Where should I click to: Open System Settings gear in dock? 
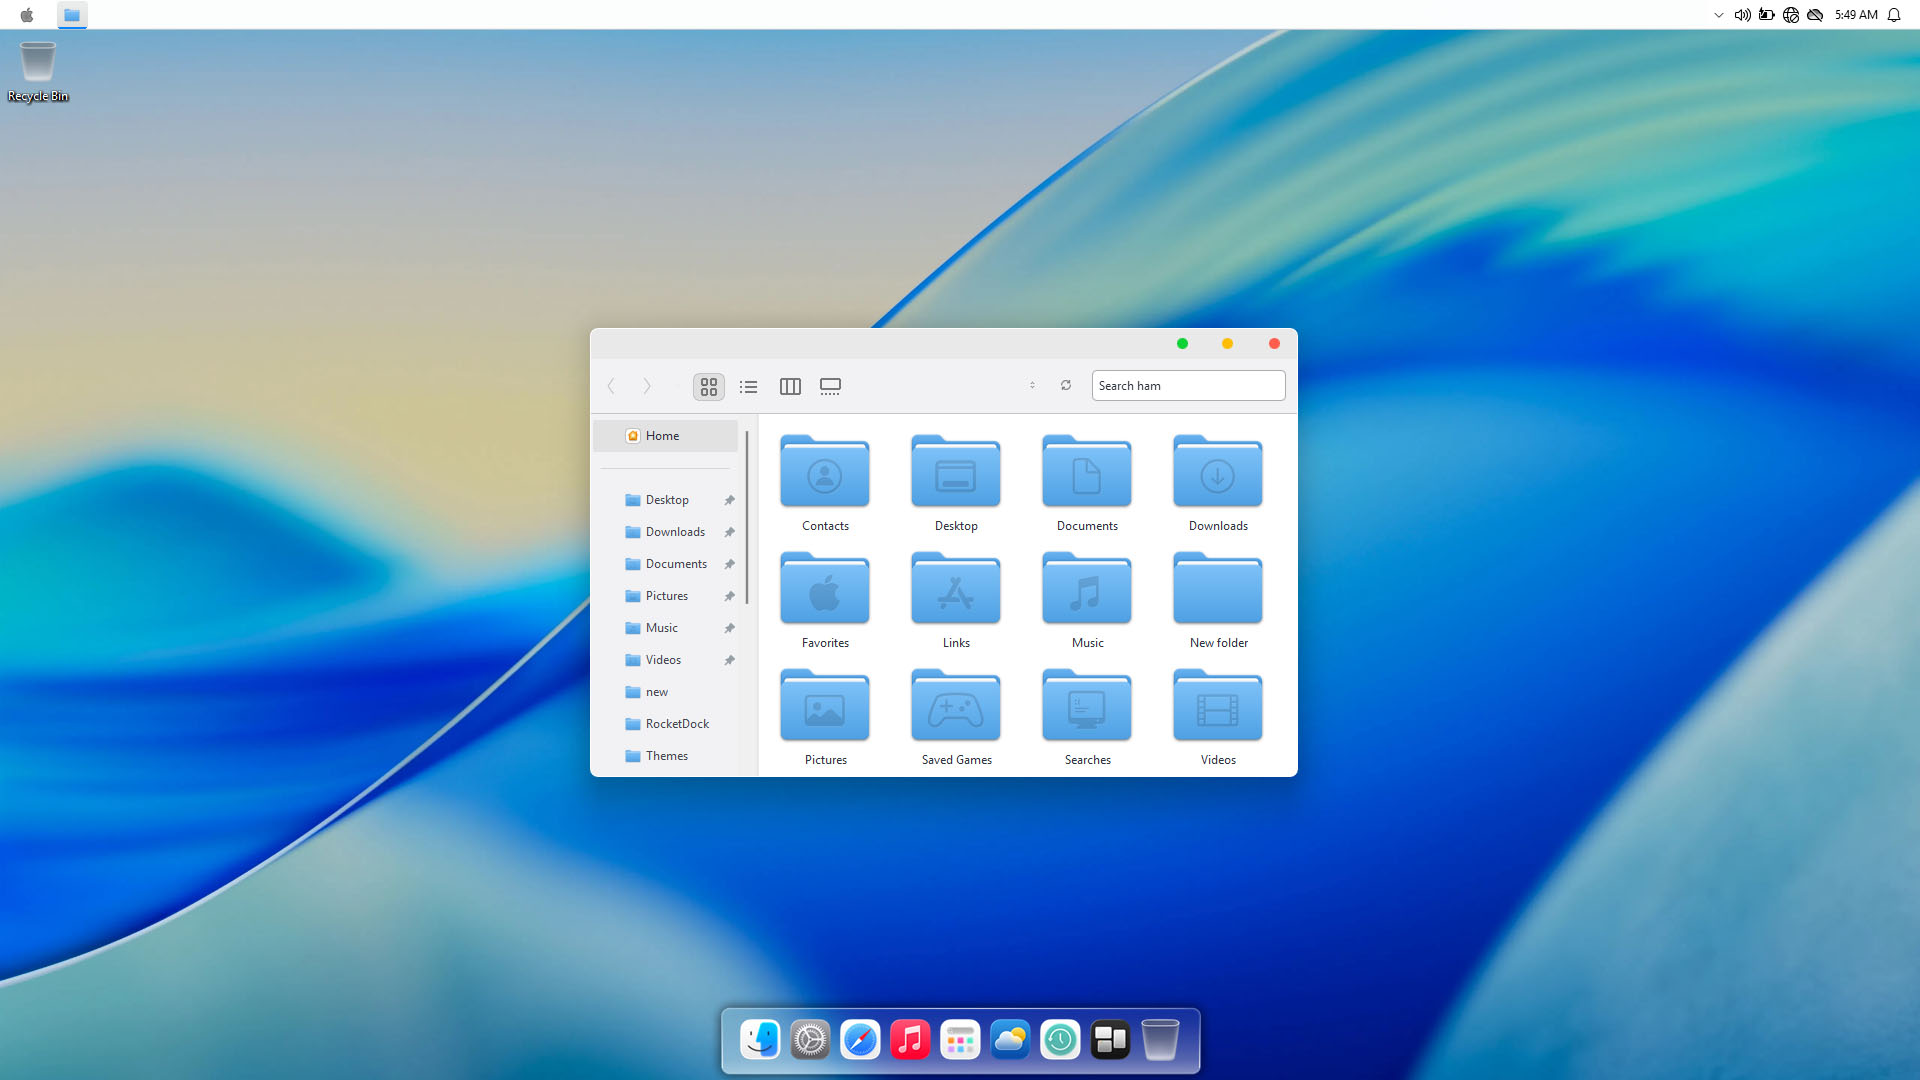point(810,1040)
